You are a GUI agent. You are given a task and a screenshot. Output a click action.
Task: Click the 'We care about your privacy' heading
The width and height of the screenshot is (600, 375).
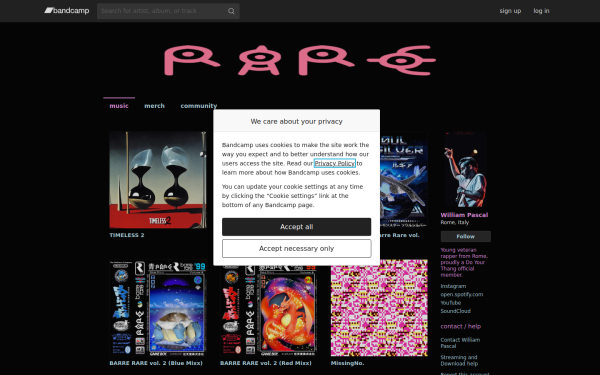pos(297,121)
